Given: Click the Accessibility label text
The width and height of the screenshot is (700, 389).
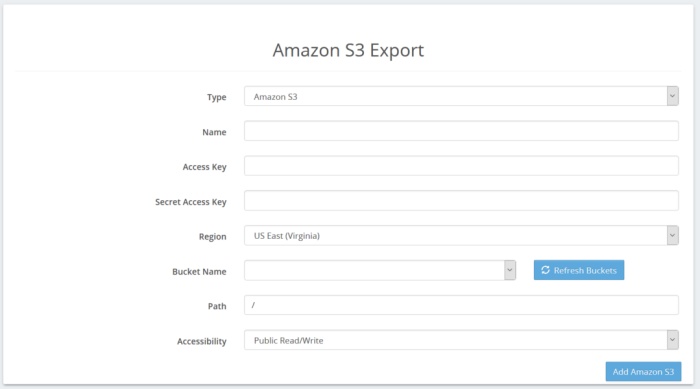Looking at the screenshot, I should (202, 341).
